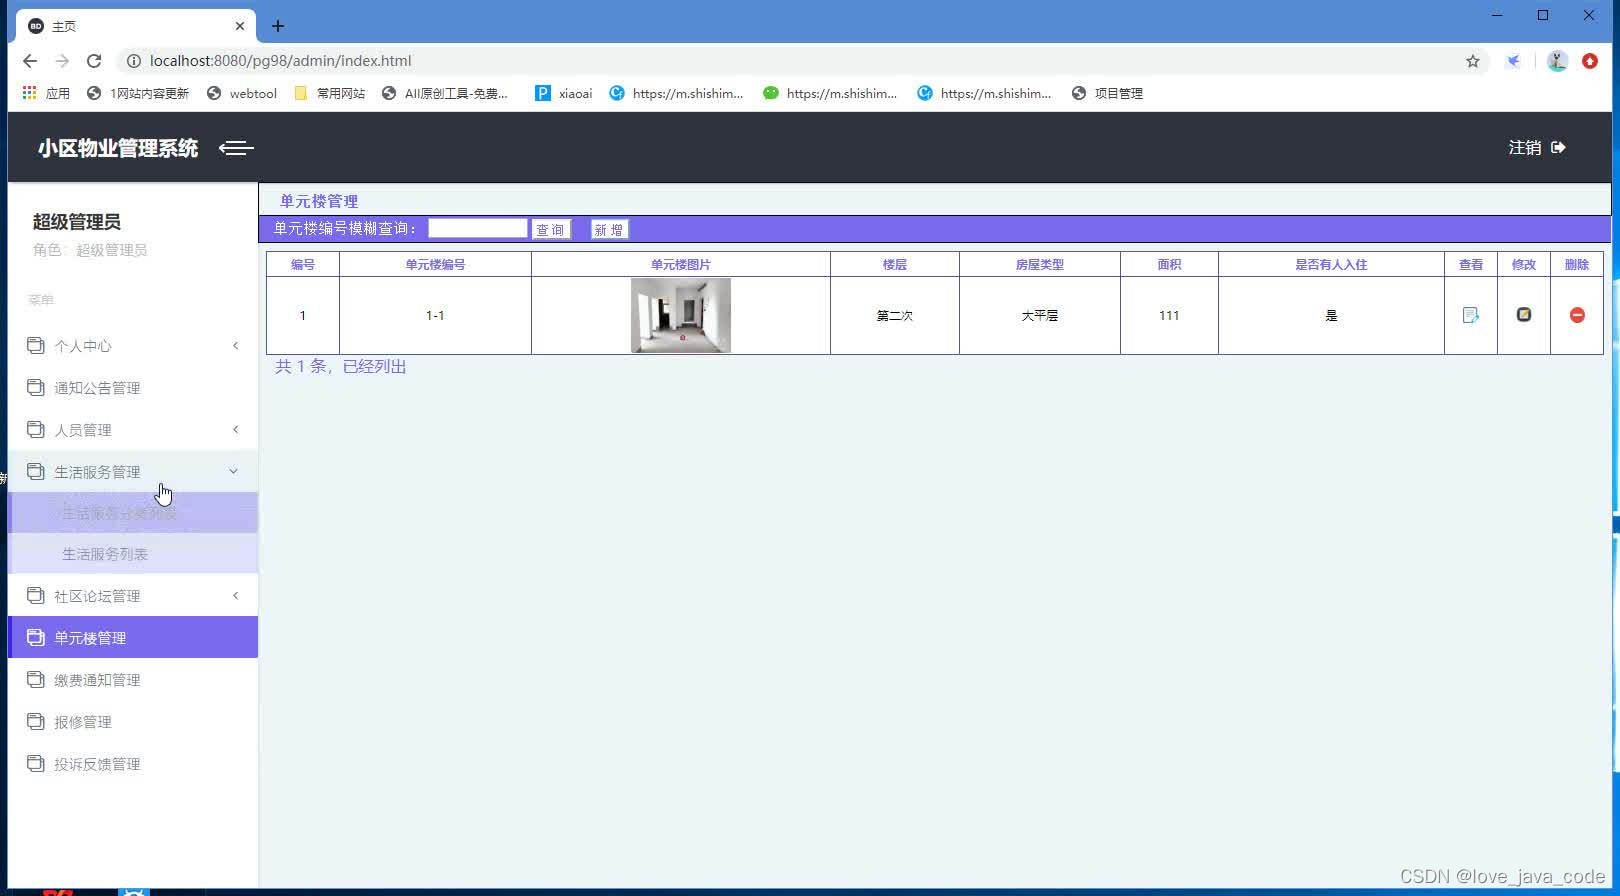Click the 人员管理 sidebar icon
Viewport: 1620px width, 896px height.
(x=36, y=430)
